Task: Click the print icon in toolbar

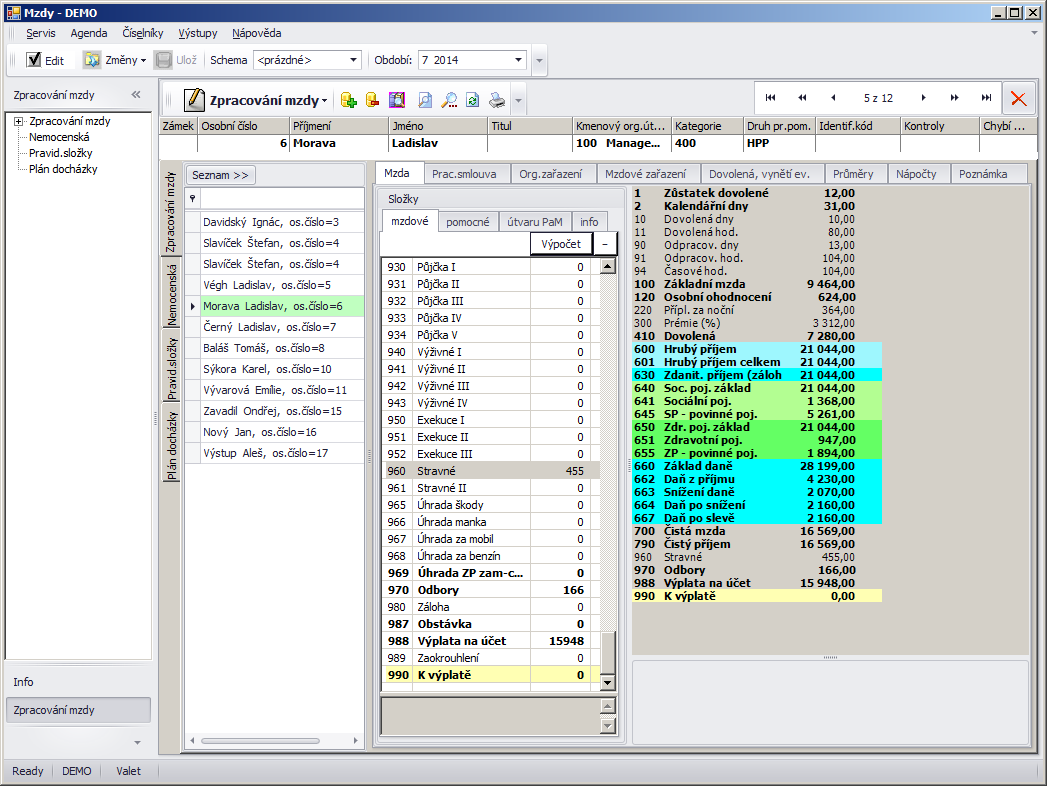Action: pyautogui.click(x=496, y=100)
